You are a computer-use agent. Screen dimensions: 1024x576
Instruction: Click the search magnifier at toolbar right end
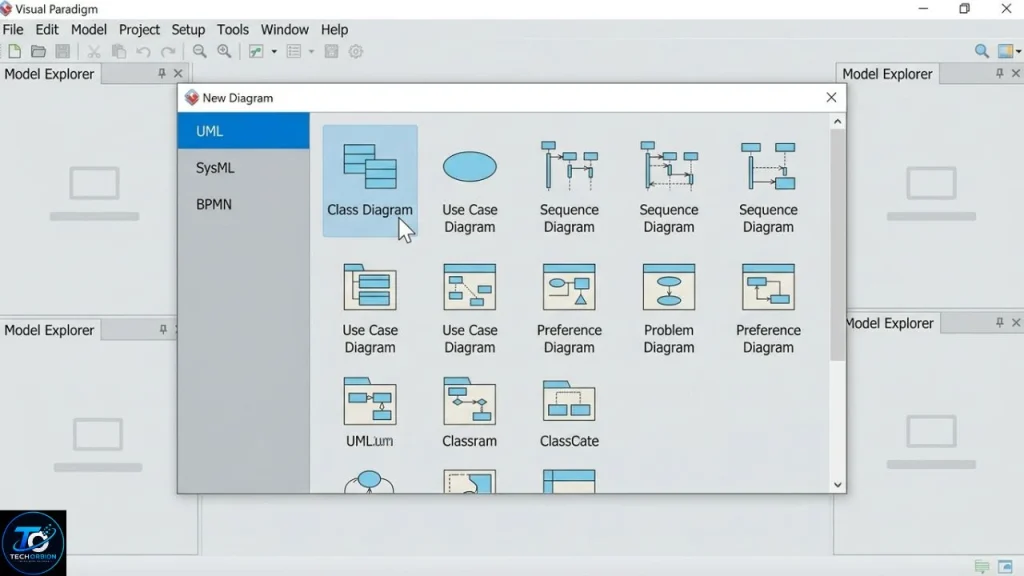pyautogui.click(x=982, y=52)
